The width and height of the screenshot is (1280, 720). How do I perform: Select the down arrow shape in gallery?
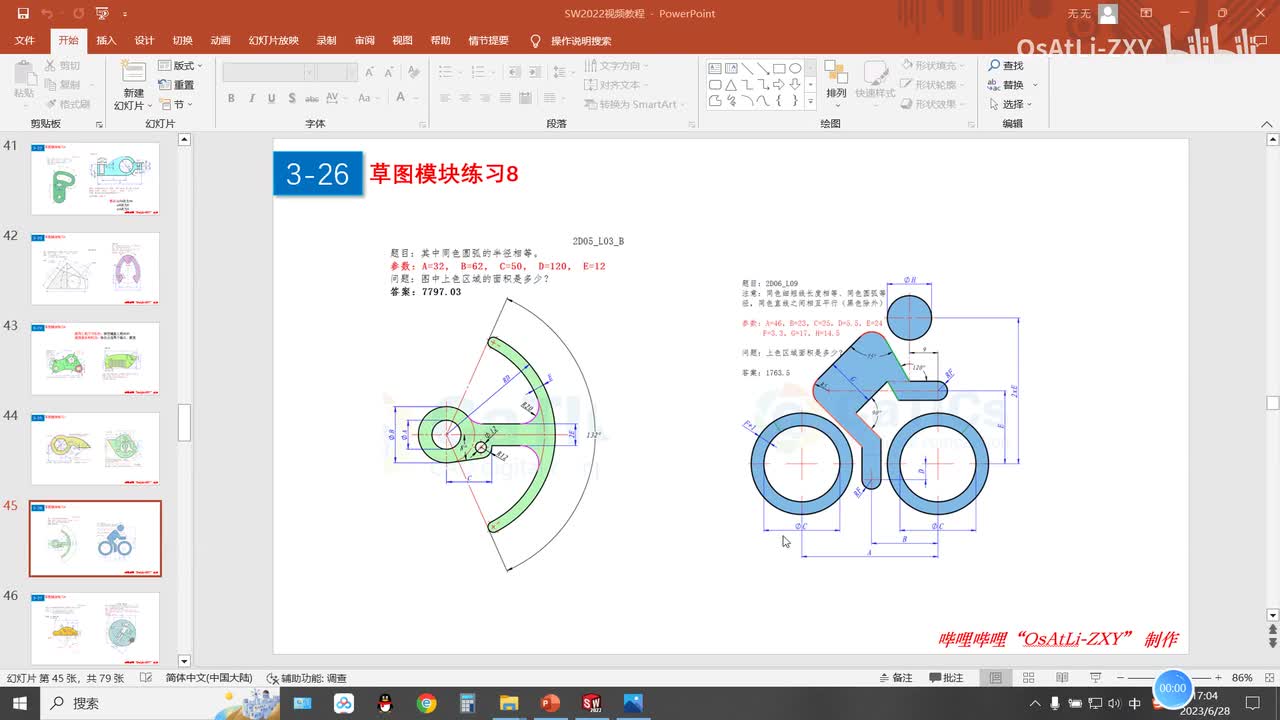click(795, 85)
